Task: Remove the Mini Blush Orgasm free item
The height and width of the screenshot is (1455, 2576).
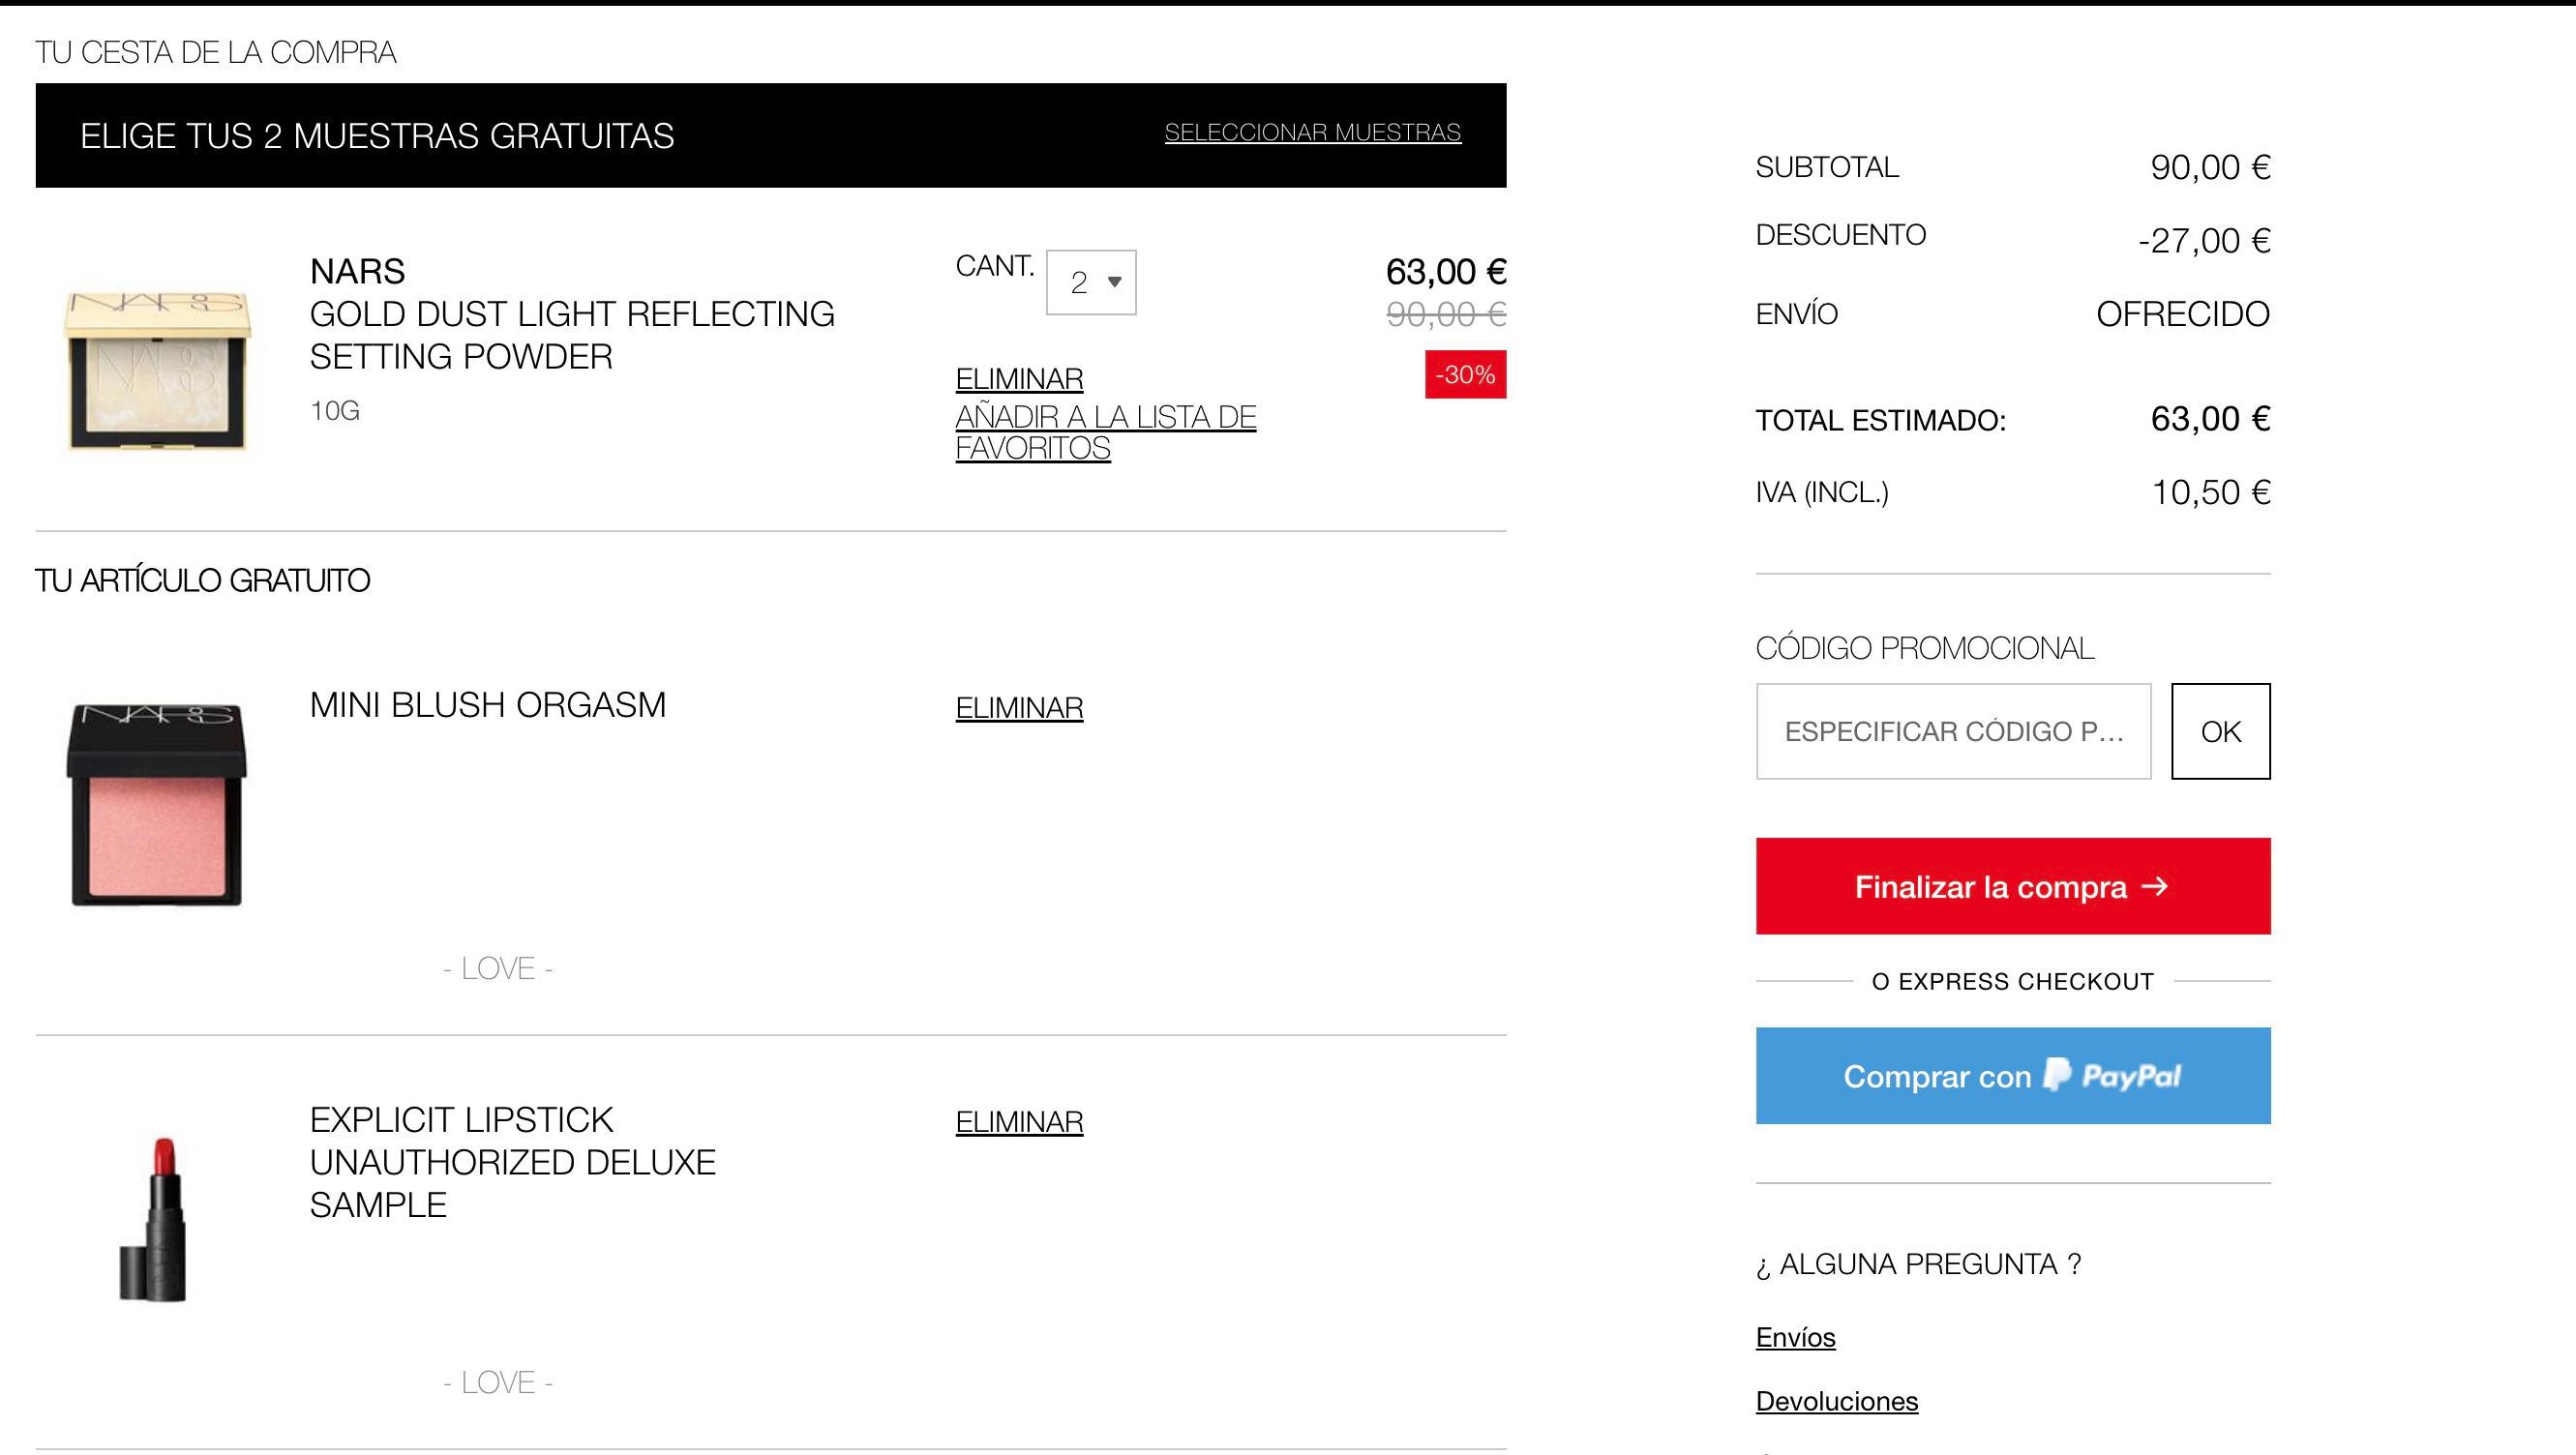Action: point(1019,708)
